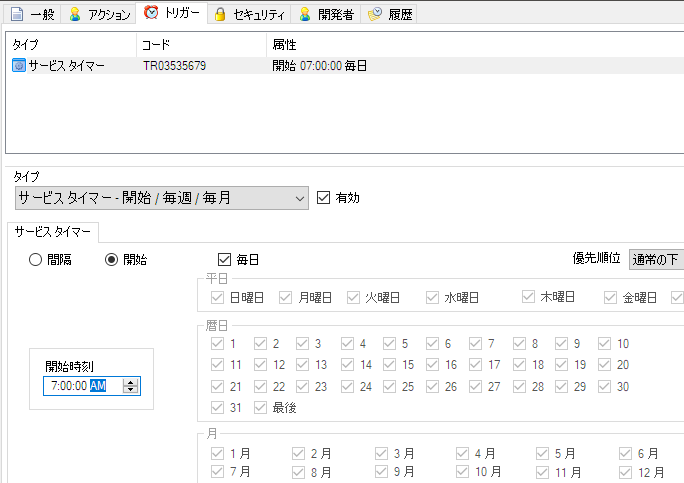684x483 pixels.
Task: Toggle the 12 月 checkbox
Action: tap(625, 472)
